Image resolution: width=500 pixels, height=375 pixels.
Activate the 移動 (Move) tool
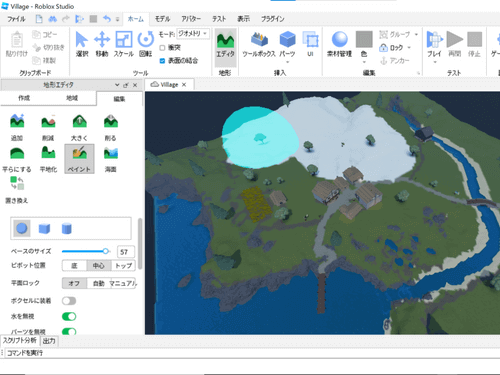tap(102, 44)
